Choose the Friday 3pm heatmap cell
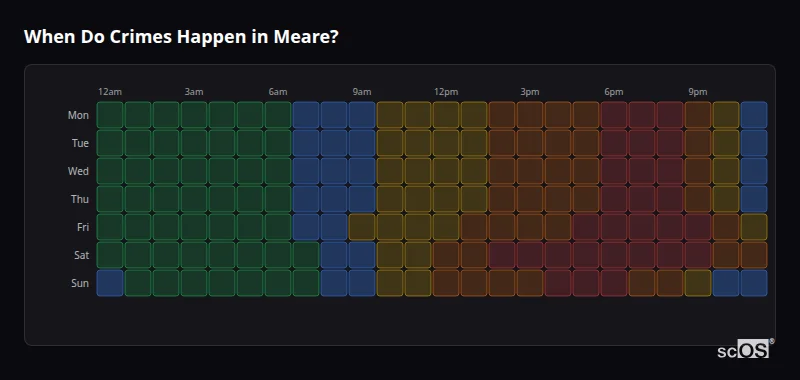The height and width of the screenshot is (380, 800). pyautogui.click(x=530, y=227)
